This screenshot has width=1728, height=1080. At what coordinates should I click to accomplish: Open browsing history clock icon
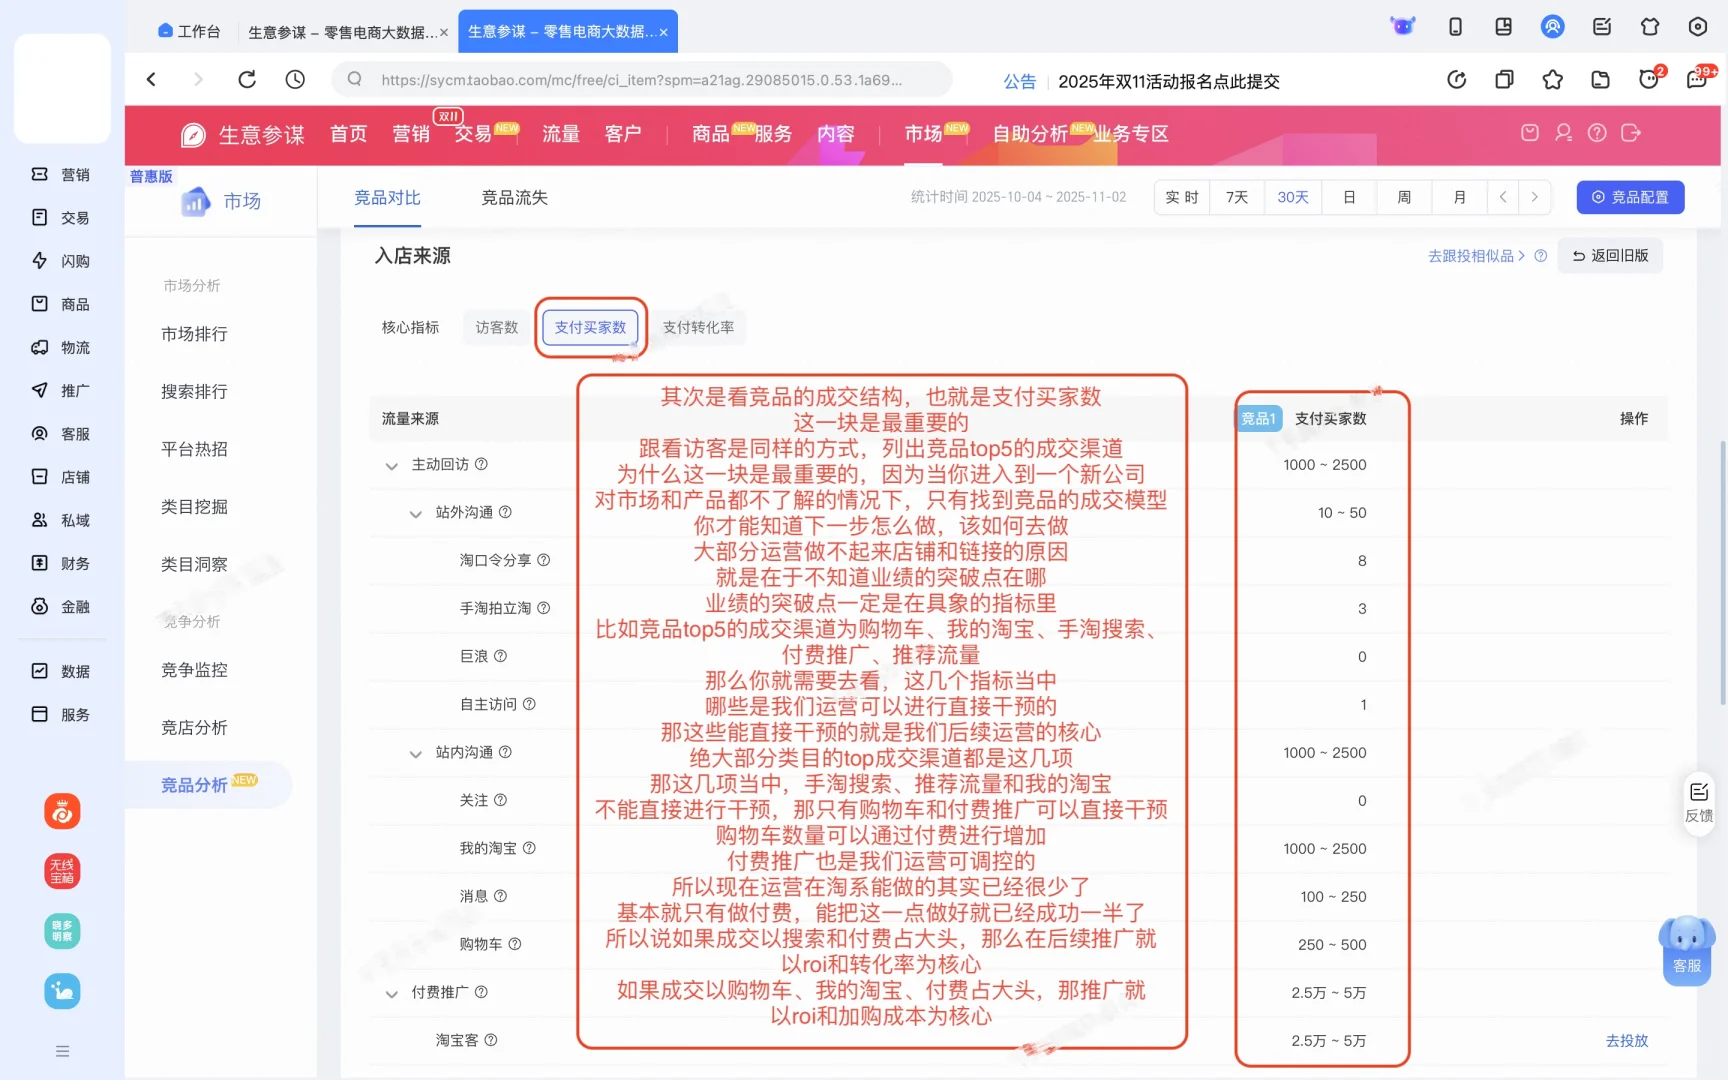[x=295, y=79]
